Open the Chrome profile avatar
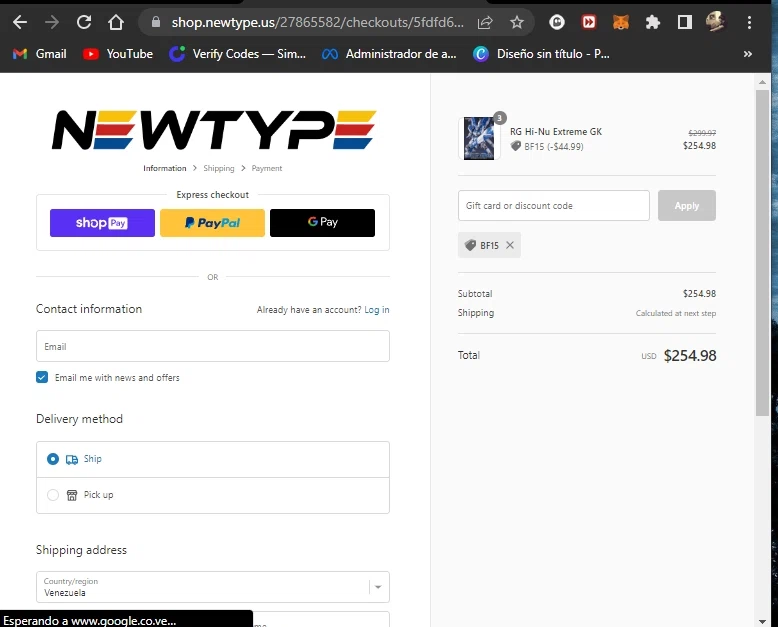This screenshot has height=627, width=778. [715, 22]
